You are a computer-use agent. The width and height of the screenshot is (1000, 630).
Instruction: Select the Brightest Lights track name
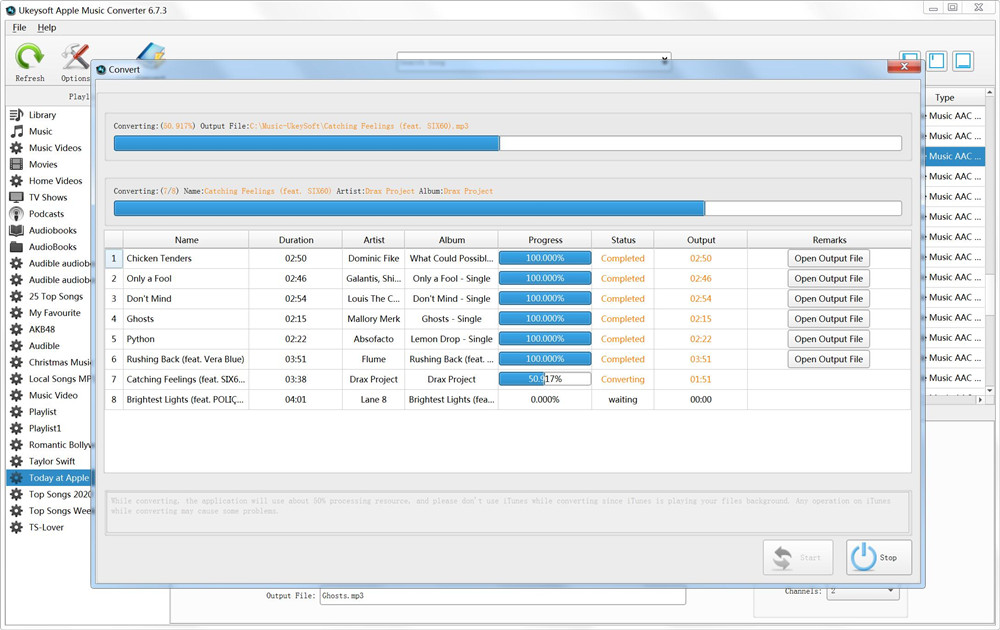pos(185,400)
